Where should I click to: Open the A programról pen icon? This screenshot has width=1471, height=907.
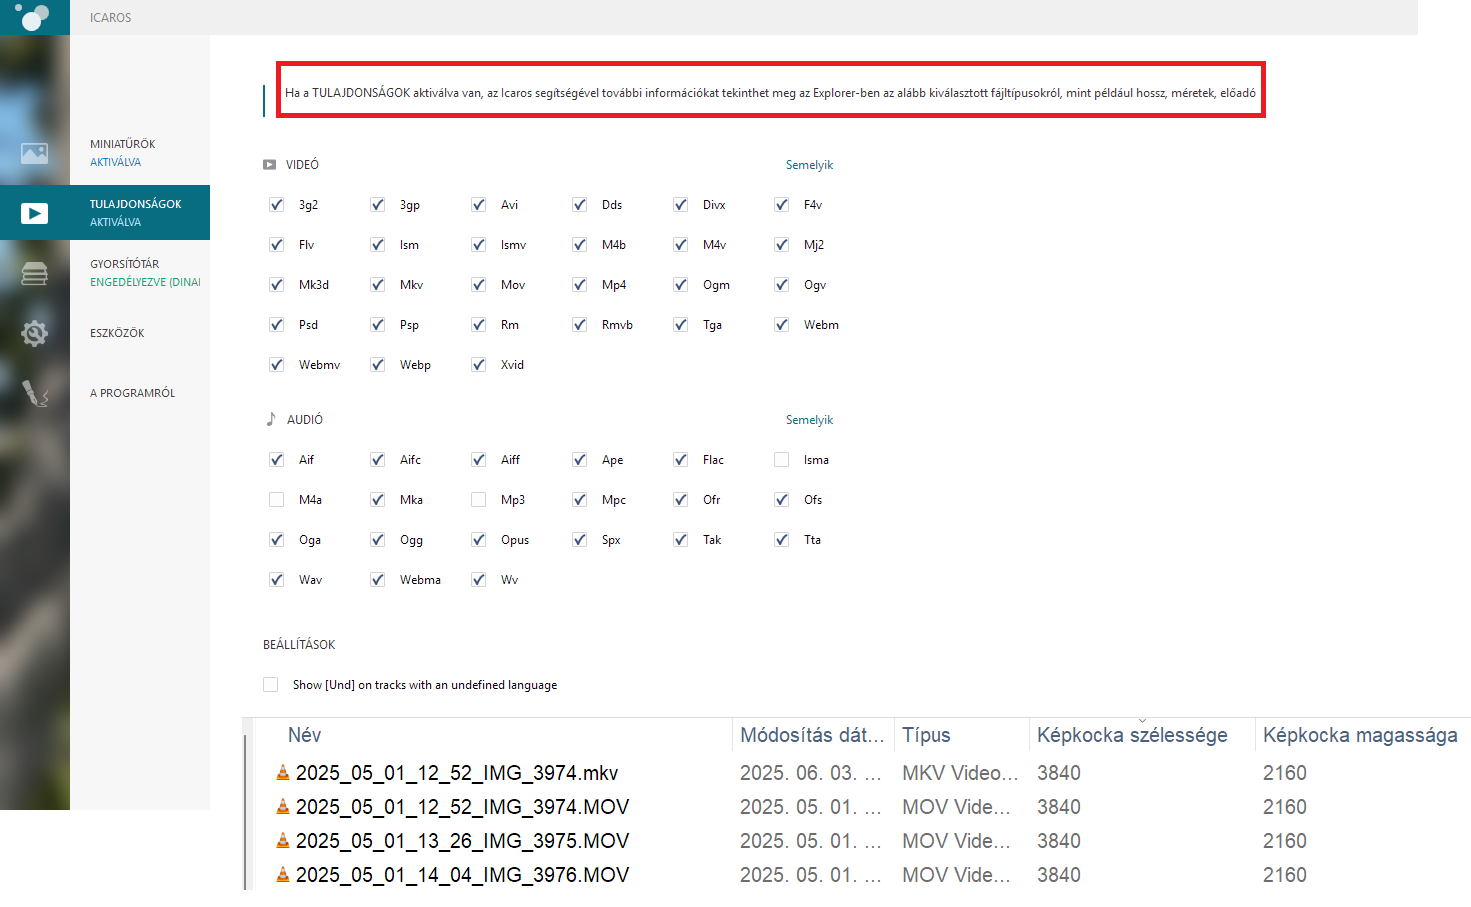click(x=35, y=393)
